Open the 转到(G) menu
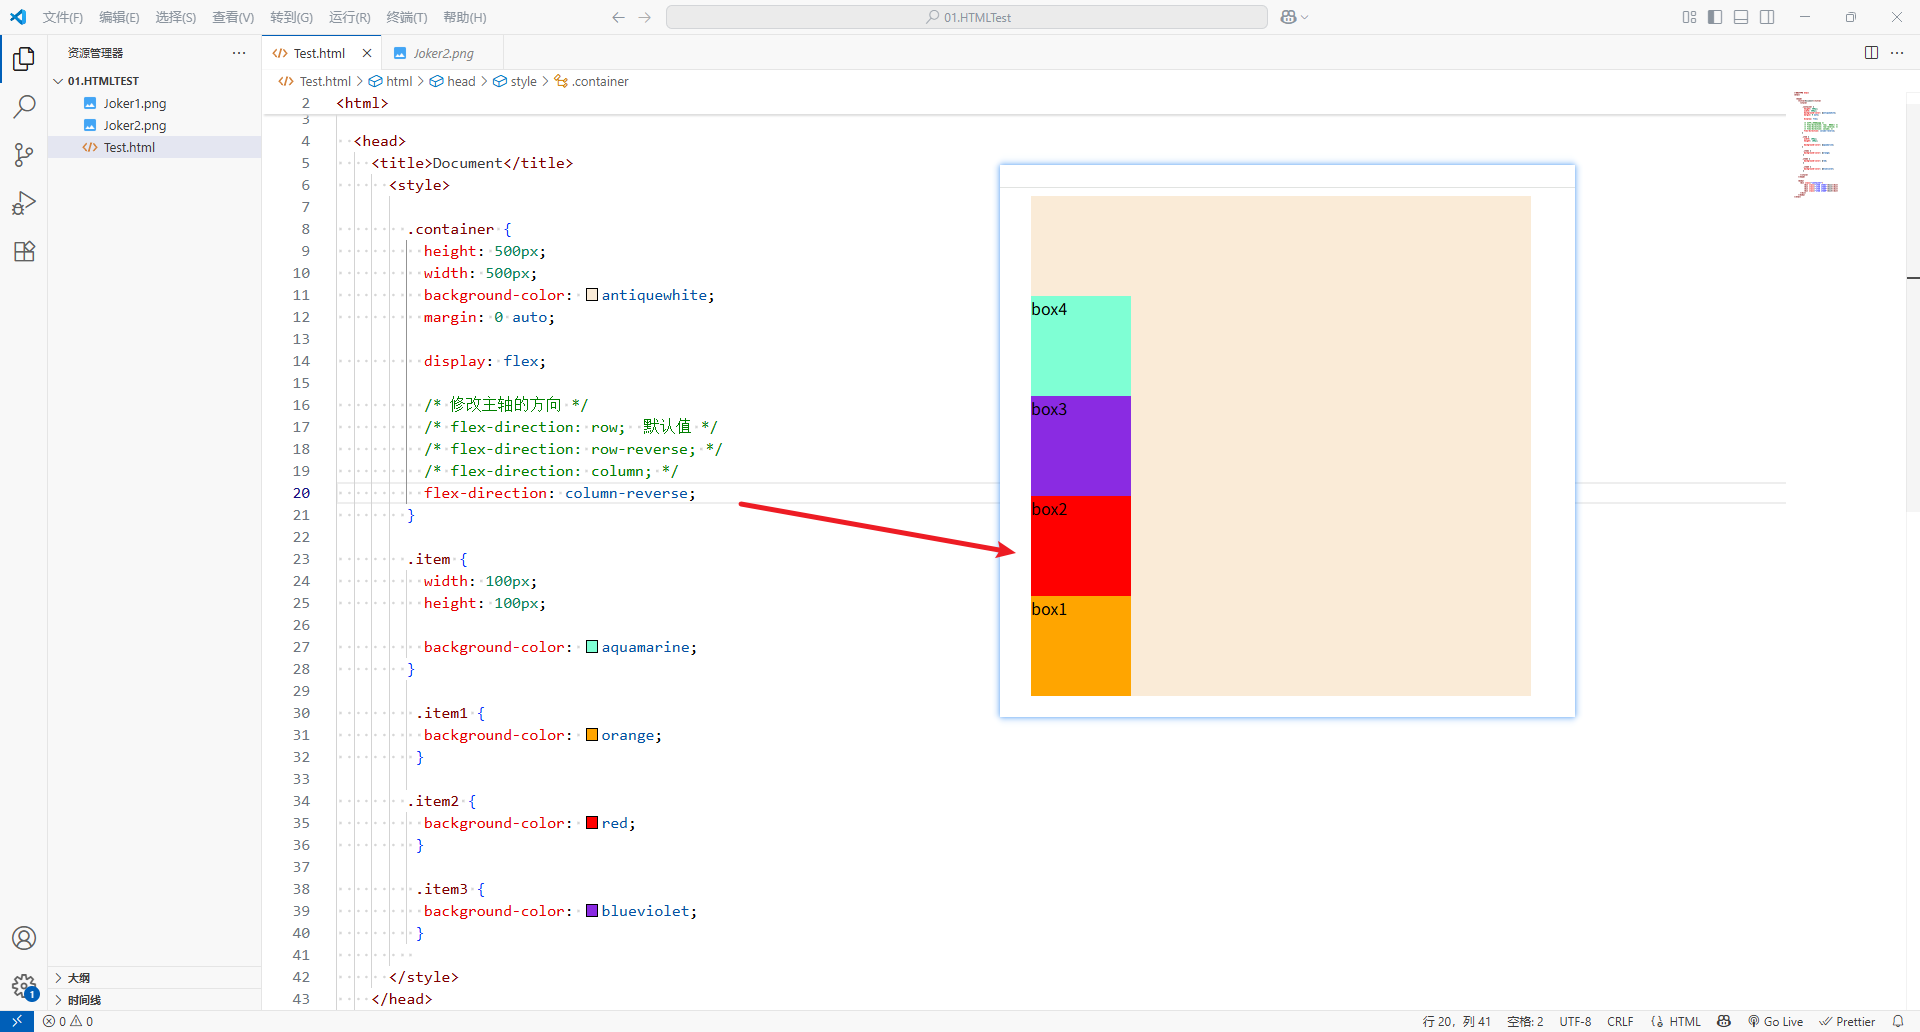The image size is (1920, 1032). click(291, 17)
